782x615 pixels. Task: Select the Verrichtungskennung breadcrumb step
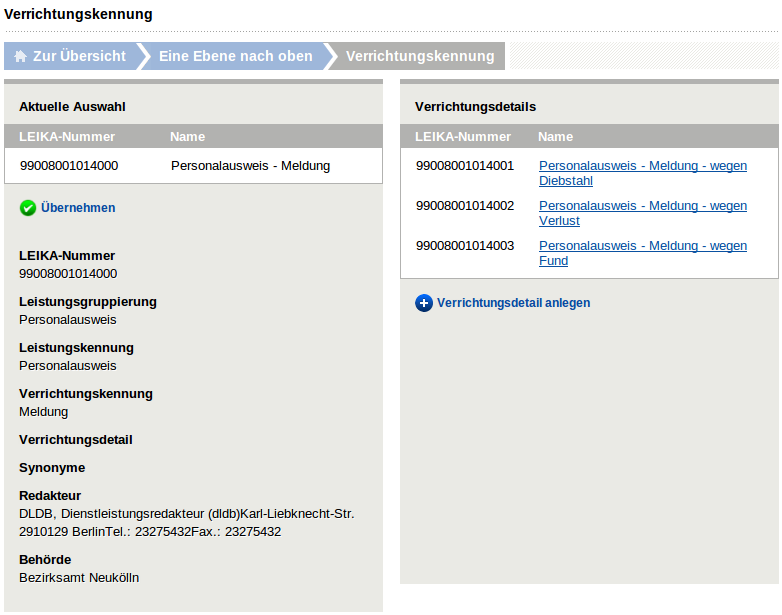click(x=420, y=56)
